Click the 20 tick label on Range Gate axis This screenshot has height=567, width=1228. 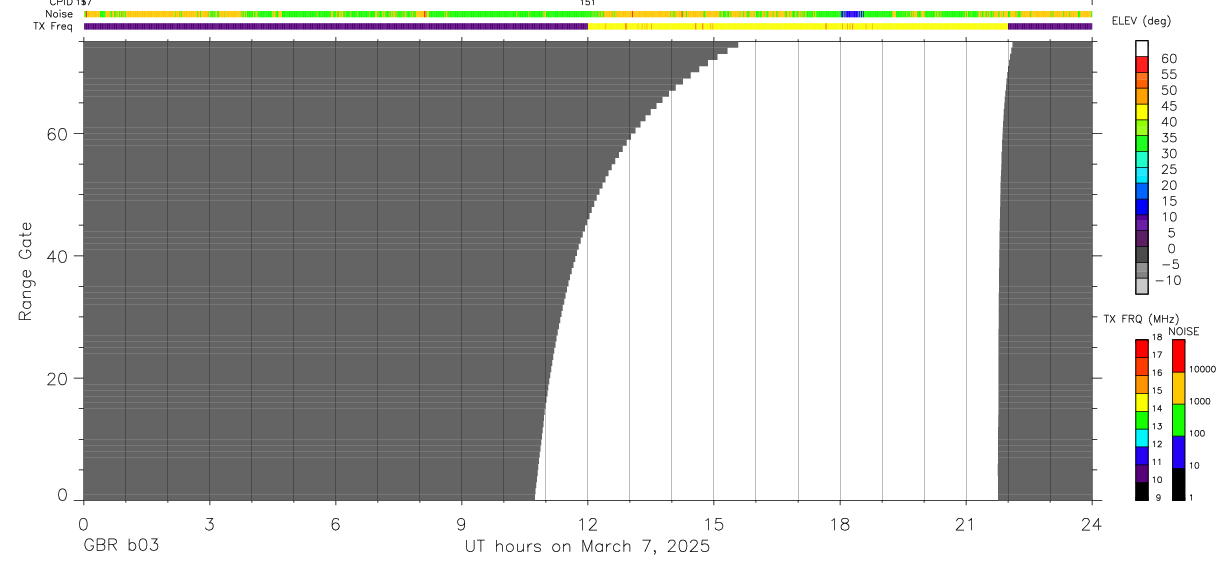59,379
